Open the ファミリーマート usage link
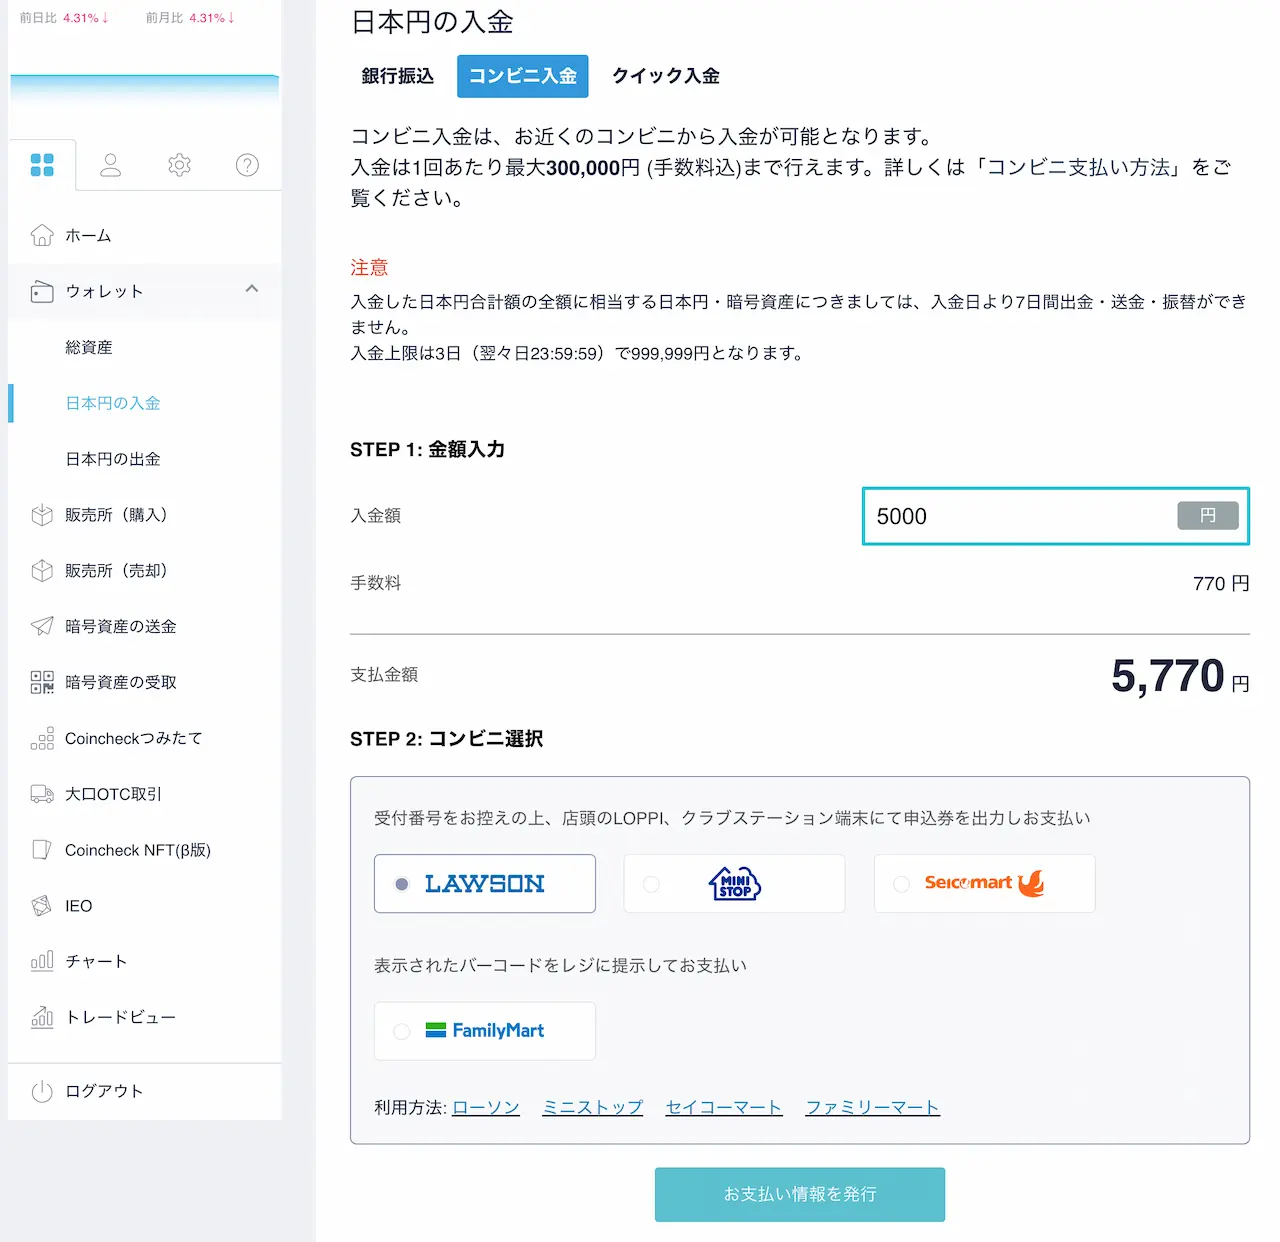The width and height of the screenshot is (1280, 1242). 873,1107
